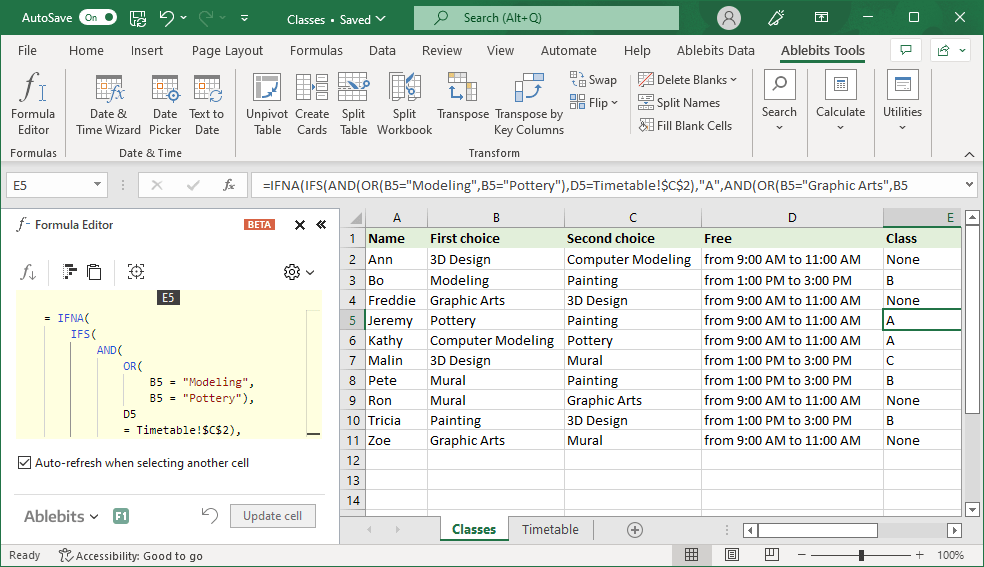Click the Update cell button
The image size is (984, 567).
pos(272,516)
